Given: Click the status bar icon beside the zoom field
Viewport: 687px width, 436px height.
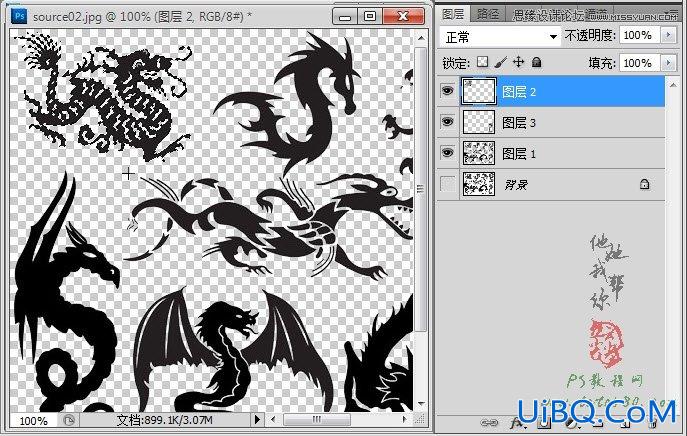Looking at the screenshot, I should click(x=69, y=420).
